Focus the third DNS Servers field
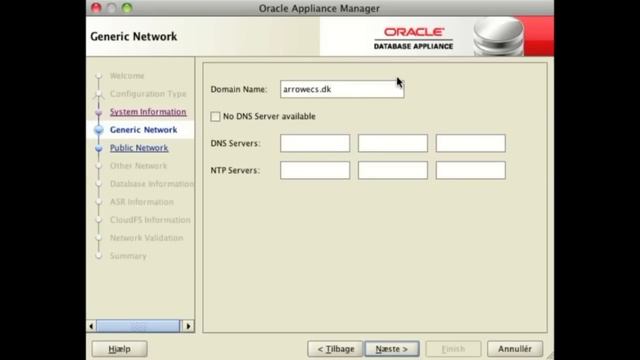The image size is (640, 360). coord(471,143)
